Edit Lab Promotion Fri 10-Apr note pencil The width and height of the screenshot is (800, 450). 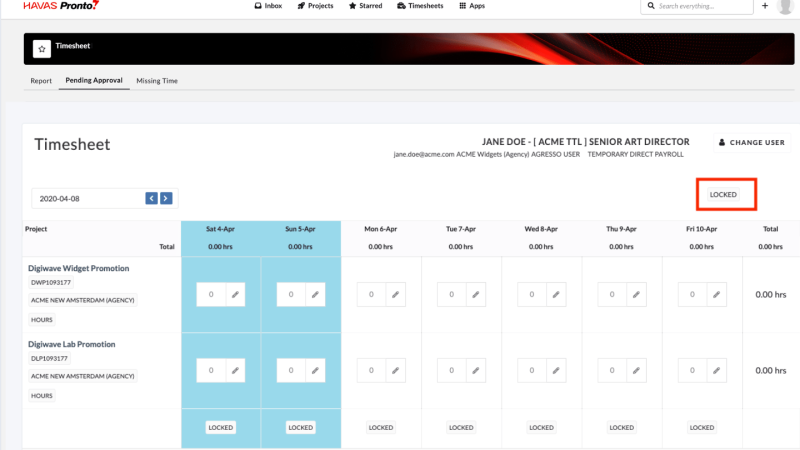click(x=716, y=370)
